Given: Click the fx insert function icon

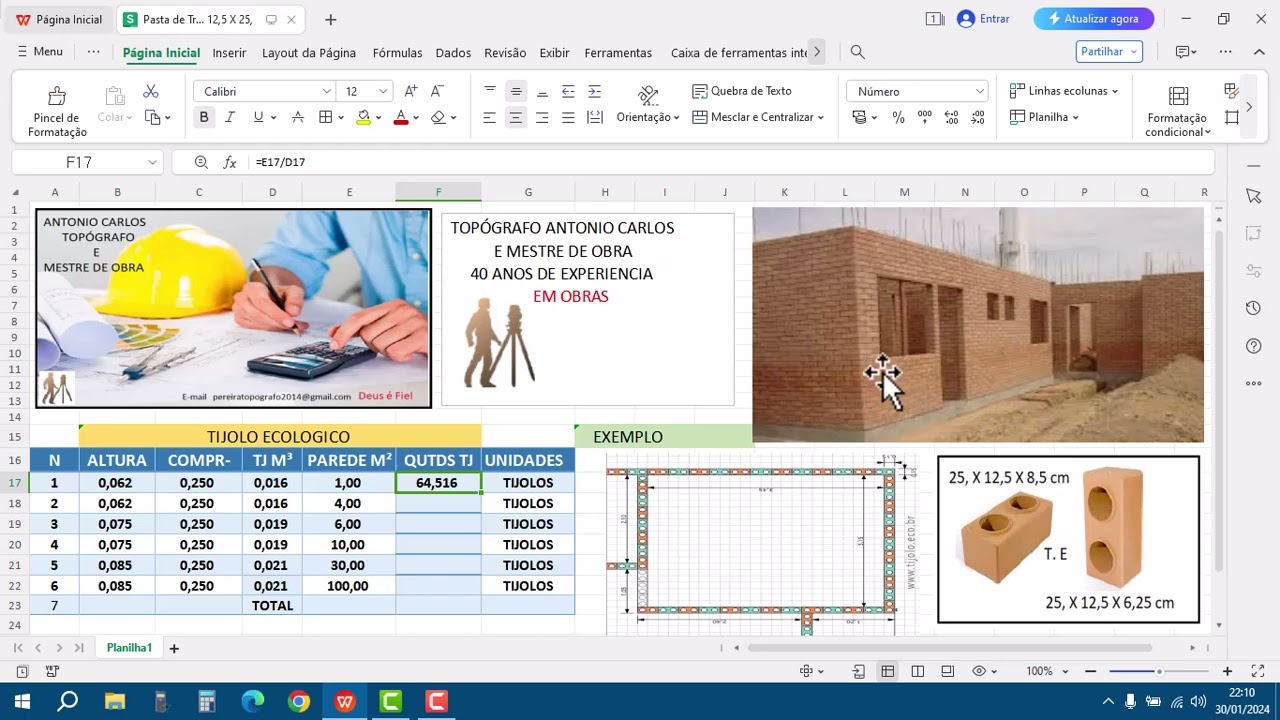Looking at the screenshot, I should click(230, 162).
